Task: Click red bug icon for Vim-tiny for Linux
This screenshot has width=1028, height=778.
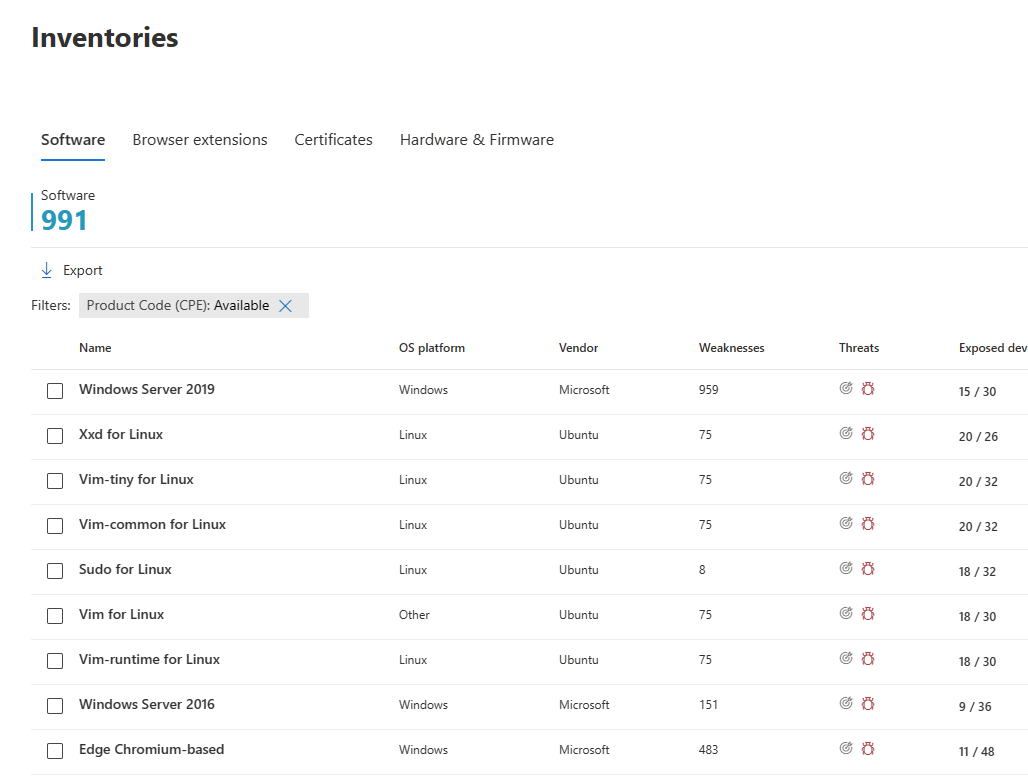Action: pos(868,479)
